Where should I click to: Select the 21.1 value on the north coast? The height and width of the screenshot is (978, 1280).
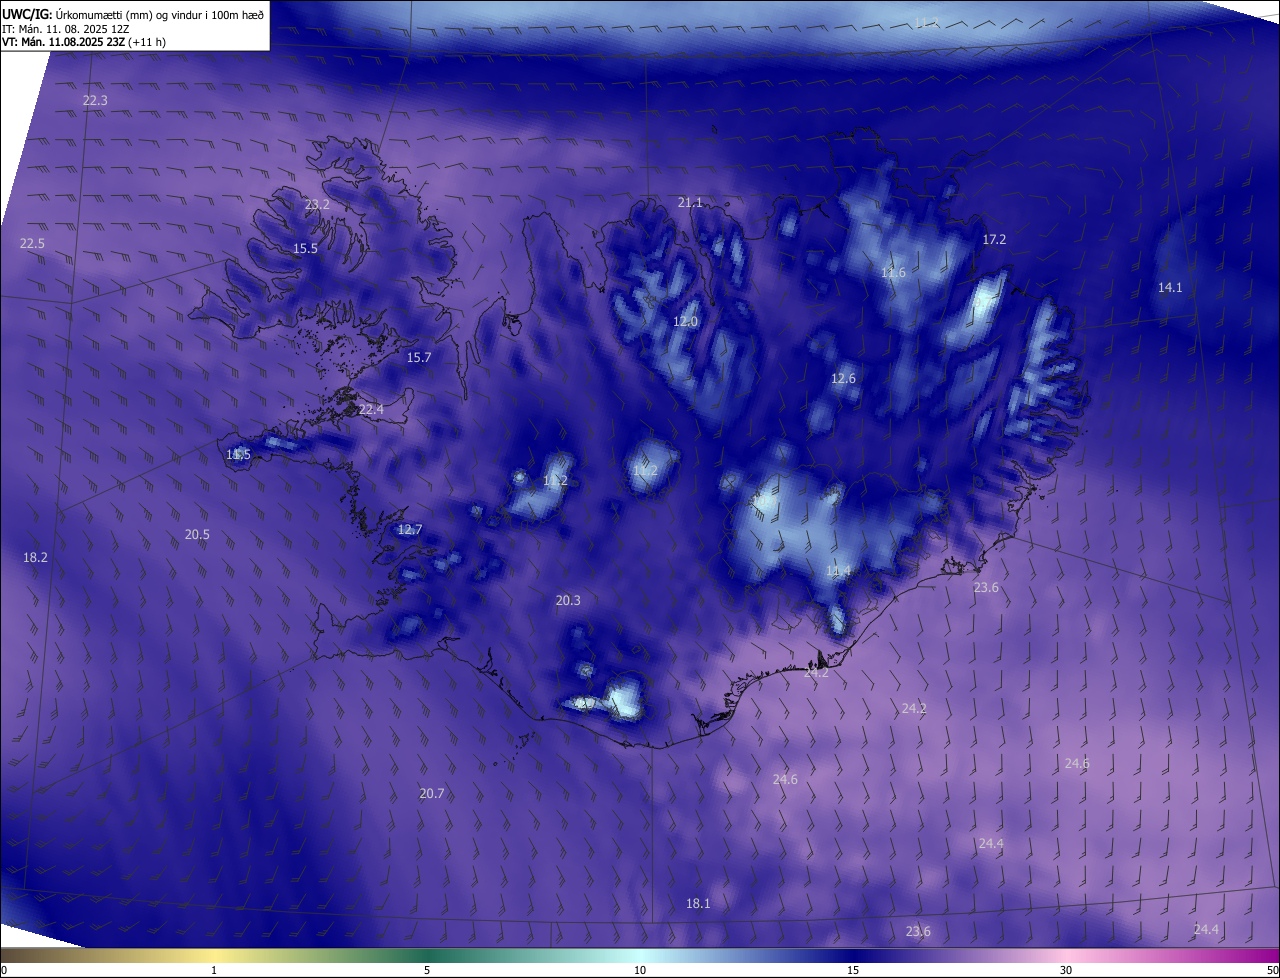pos(690,203)
